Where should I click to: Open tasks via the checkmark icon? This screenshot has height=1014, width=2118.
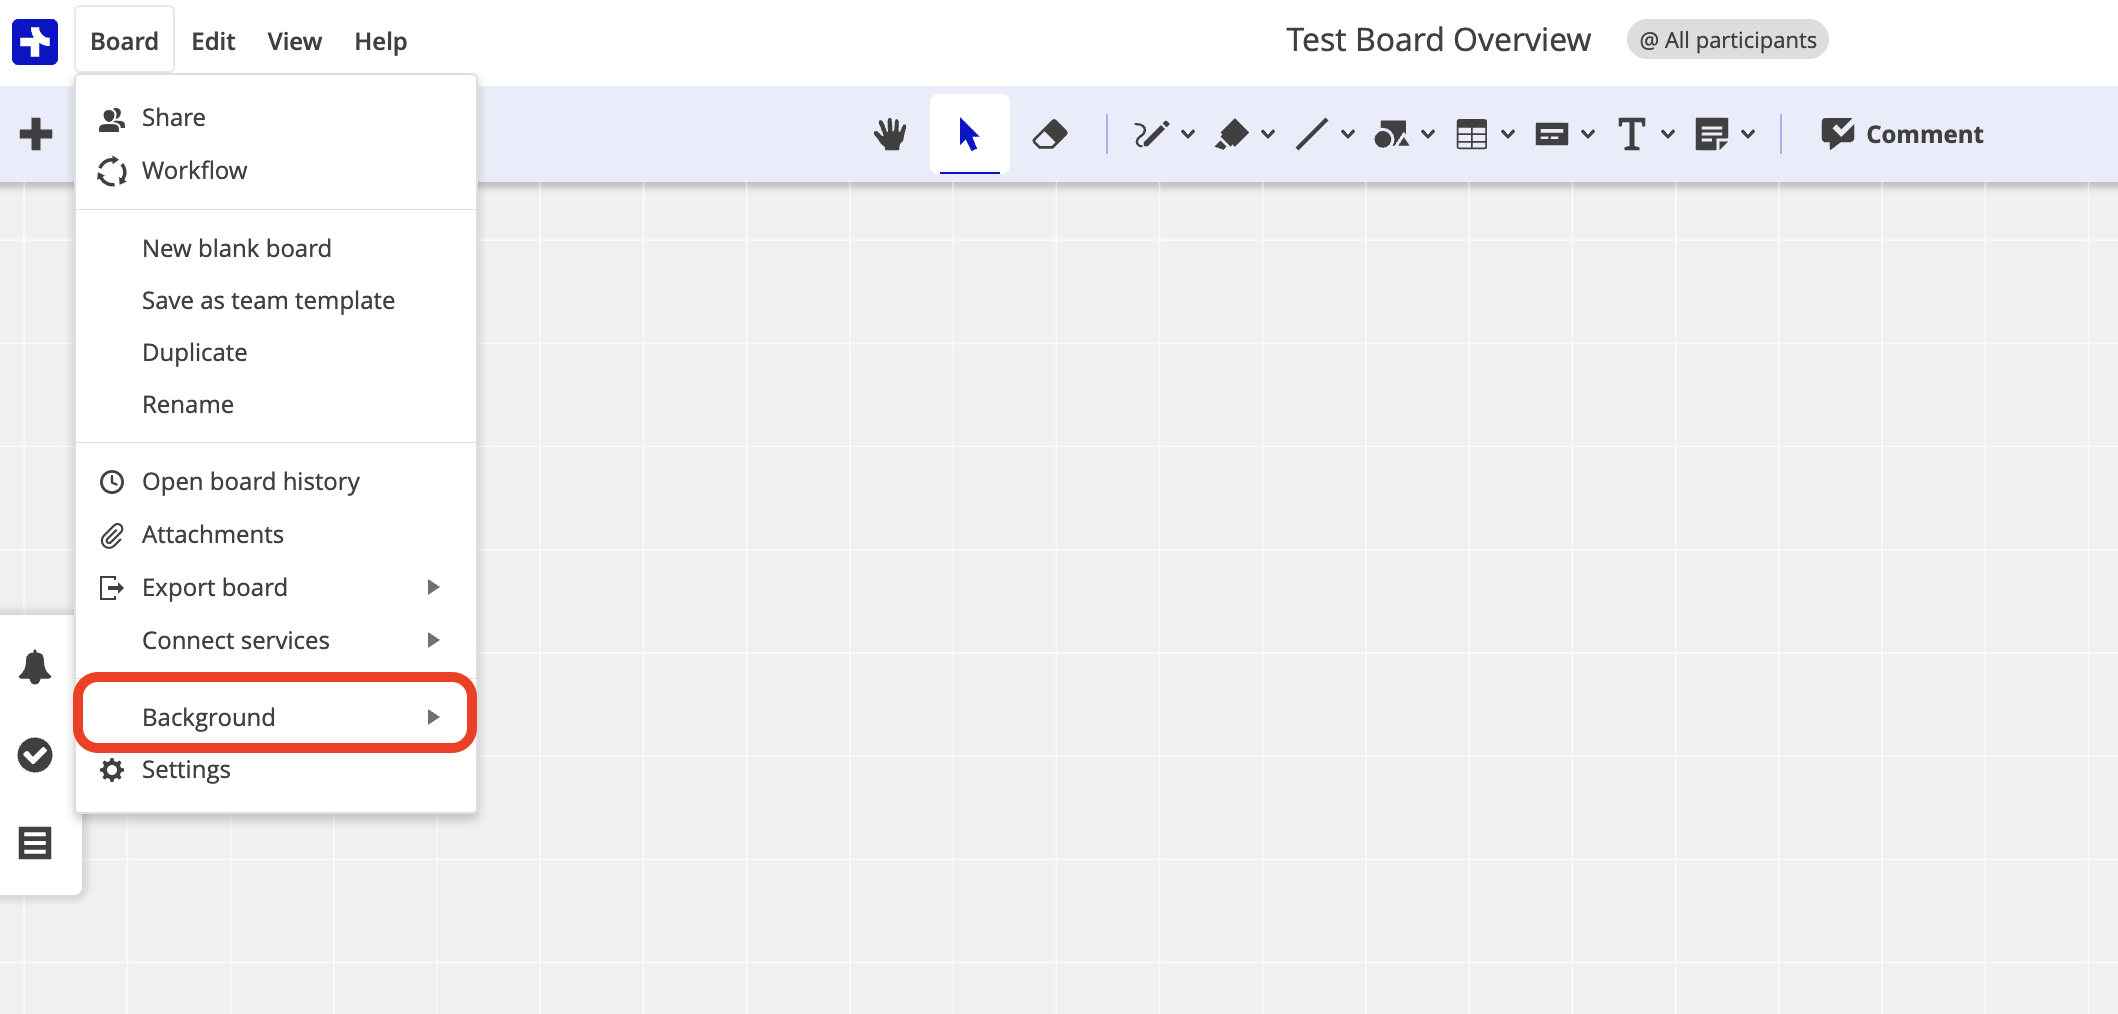(x=35, y=755)
